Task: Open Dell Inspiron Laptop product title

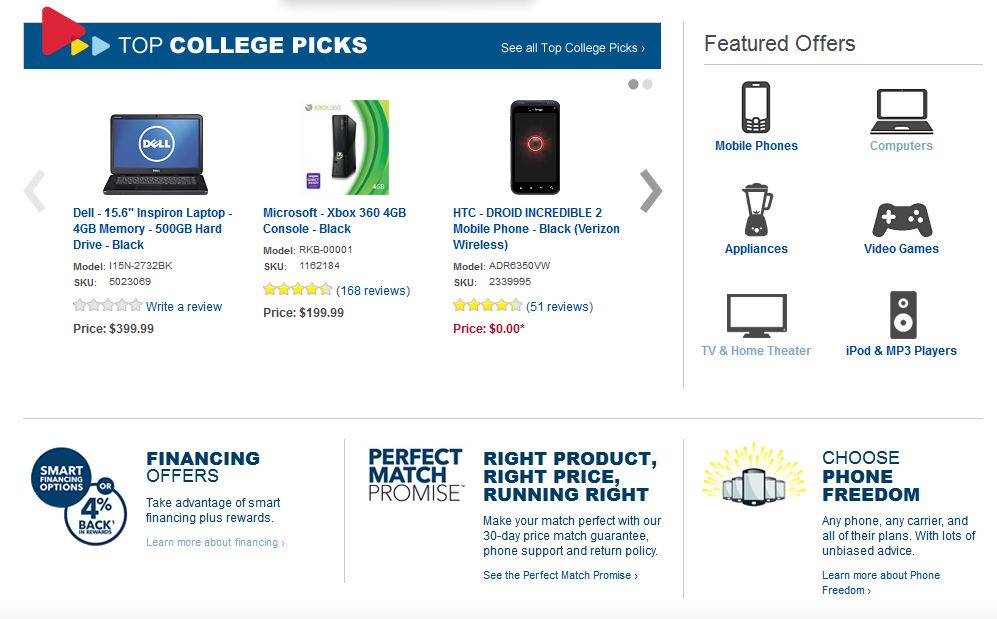Action: [x=152, y=229]
